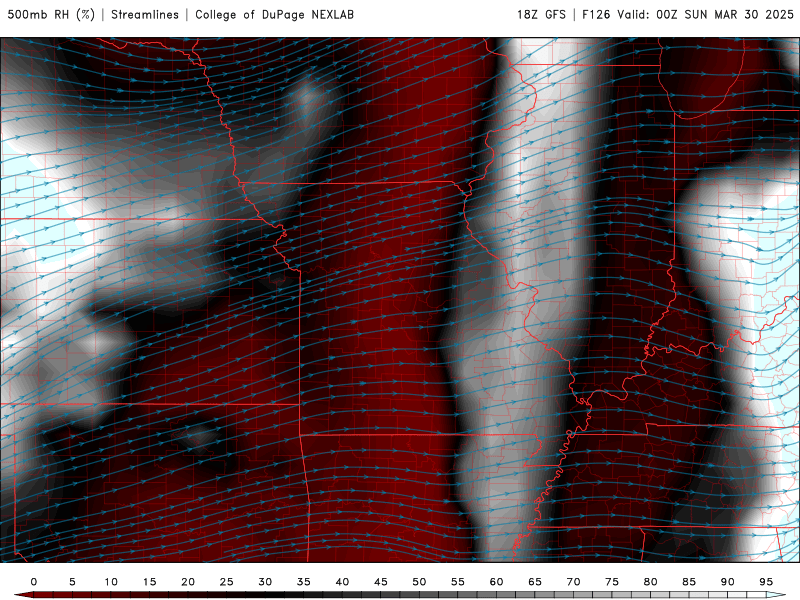Click the 25 label on the color scale
This screenshot has width=800, height=600.
point(227,582)
